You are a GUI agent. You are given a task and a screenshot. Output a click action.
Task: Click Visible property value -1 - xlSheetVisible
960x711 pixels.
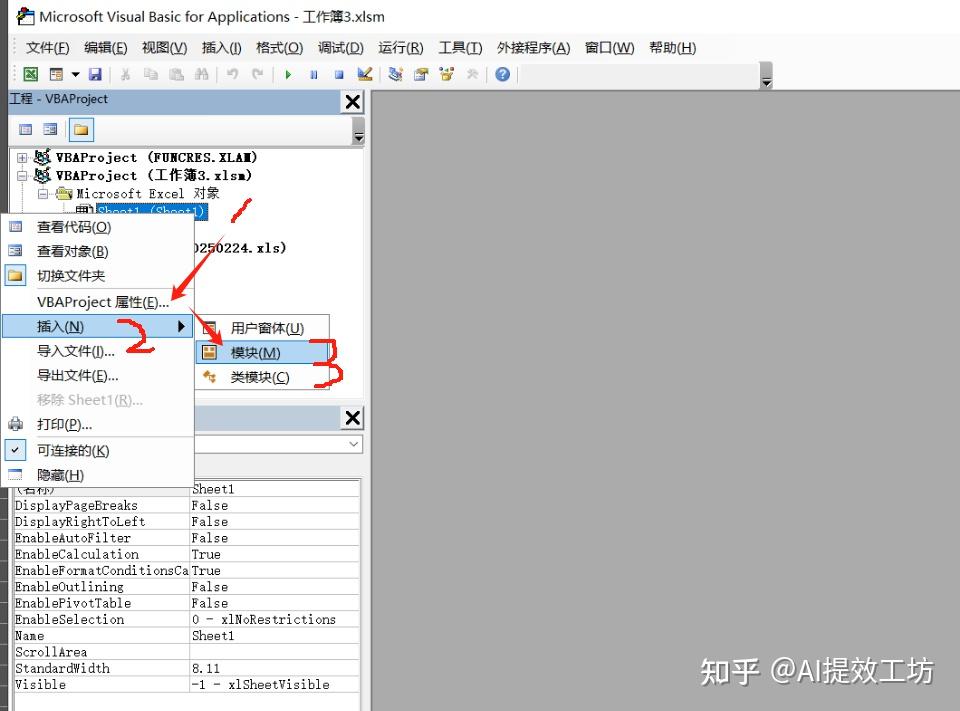tap(274, 685)
